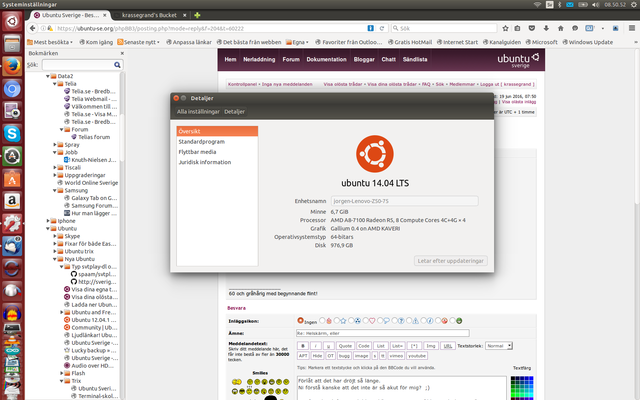Open Firefox downloads arrow icon

click(546, 28)
